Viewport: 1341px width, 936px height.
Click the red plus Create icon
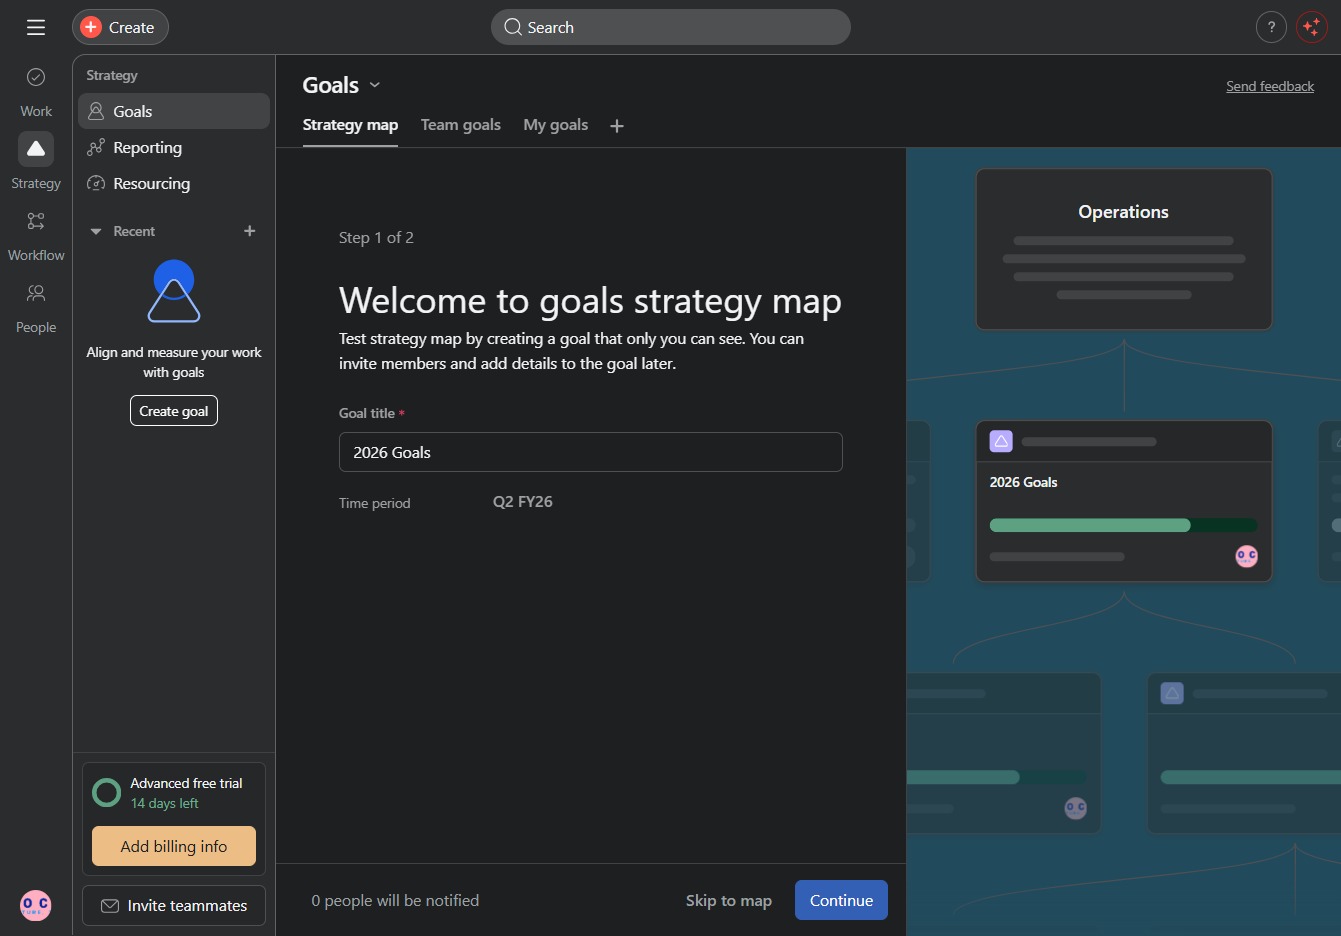coord(91,27)
